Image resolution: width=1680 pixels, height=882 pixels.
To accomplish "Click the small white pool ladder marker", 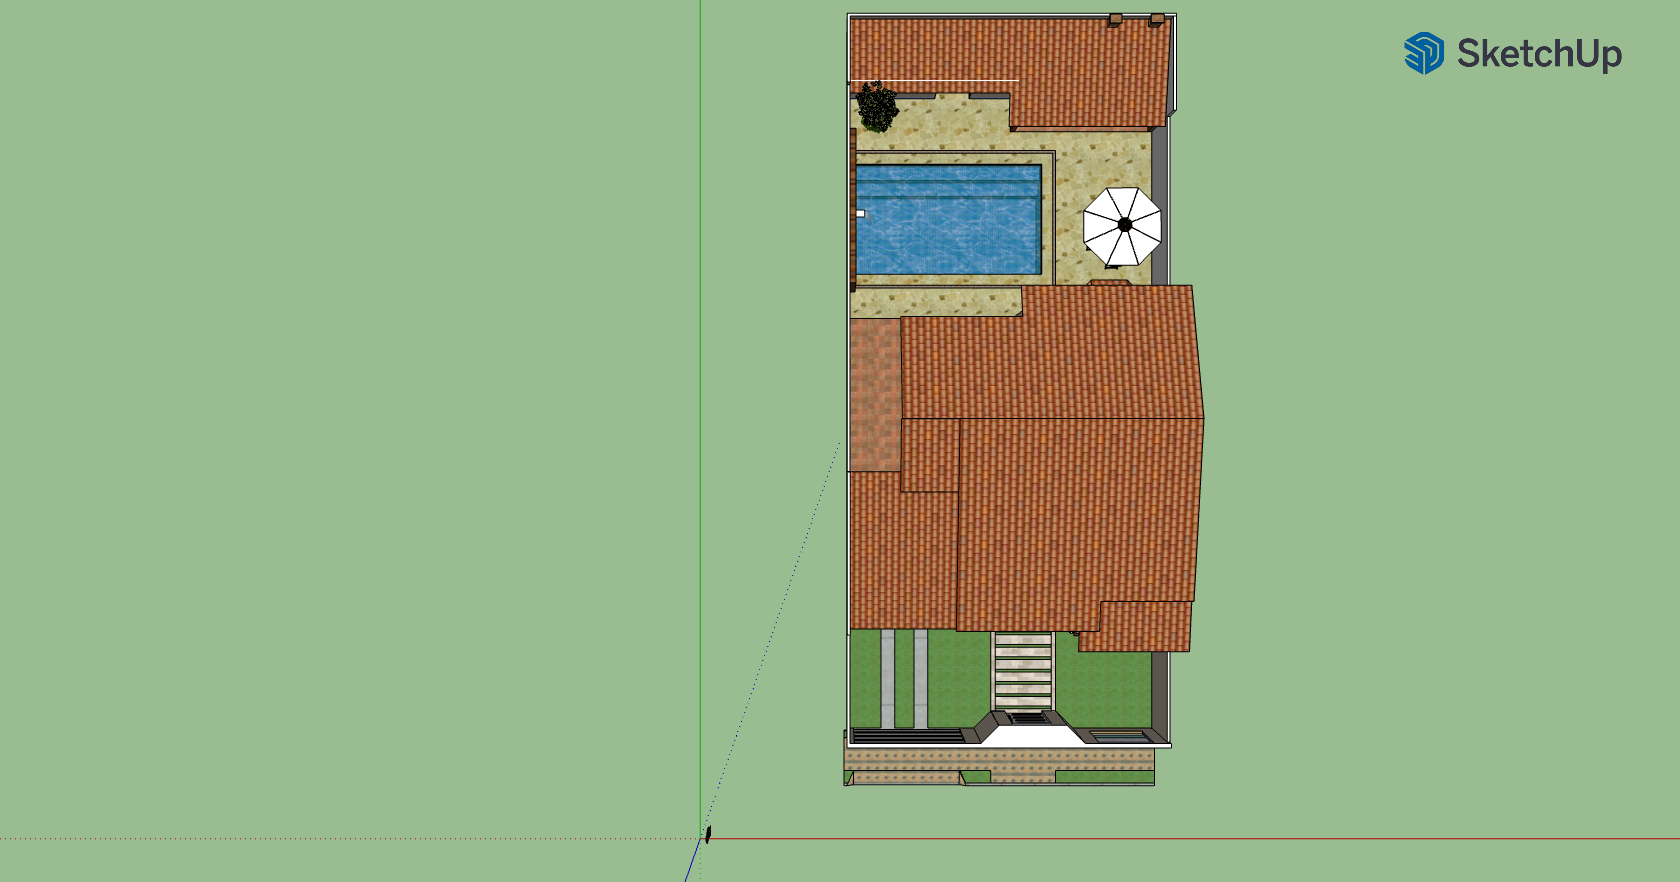I will [860, 213].
